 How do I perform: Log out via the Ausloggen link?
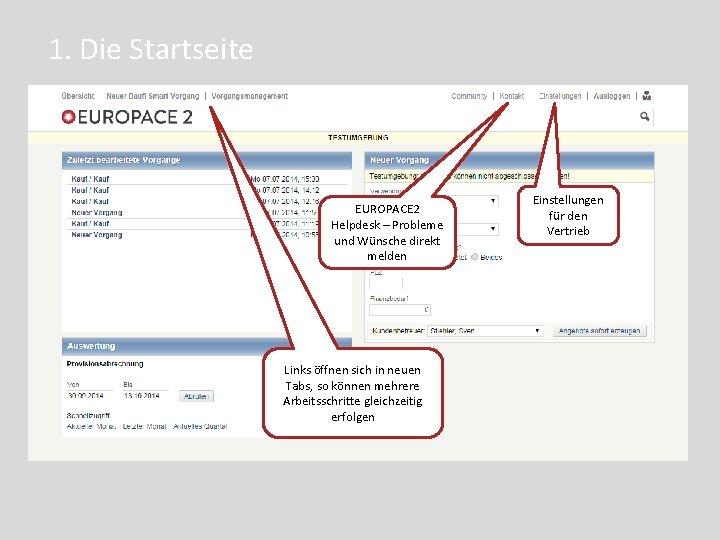[612, 96]
